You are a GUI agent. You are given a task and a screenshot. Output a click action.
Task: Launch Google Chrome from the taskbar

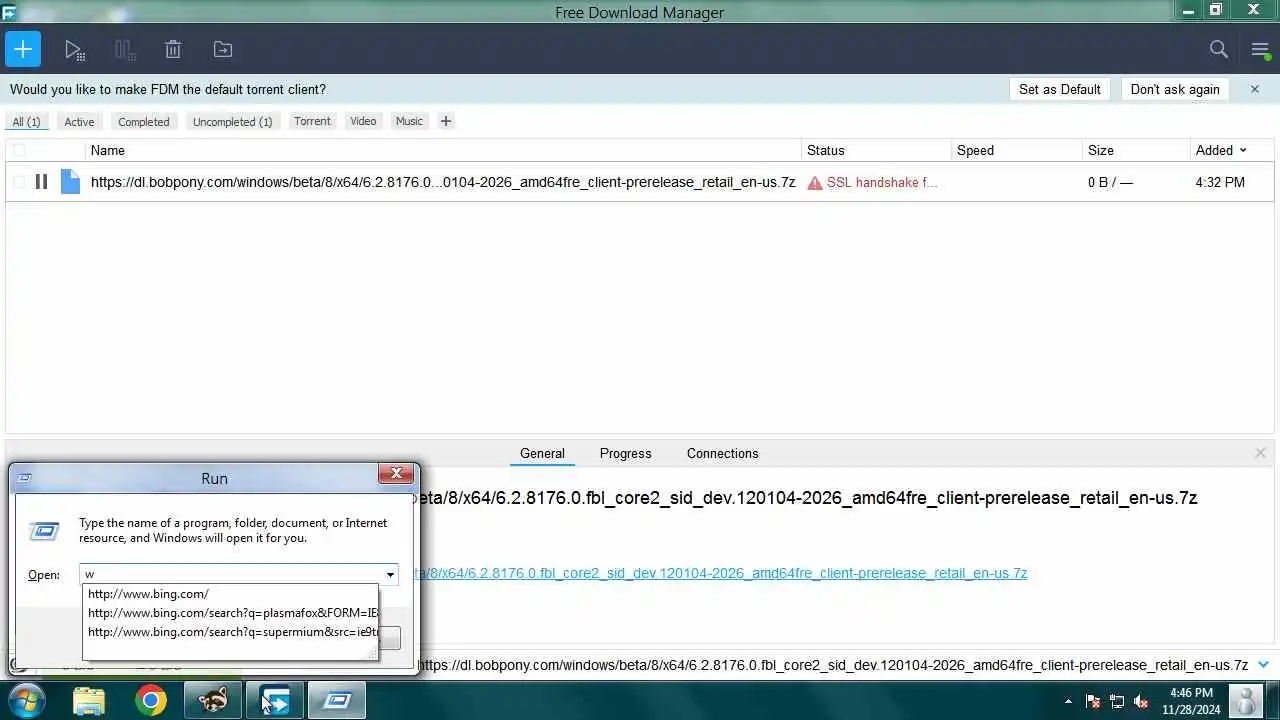151,700
